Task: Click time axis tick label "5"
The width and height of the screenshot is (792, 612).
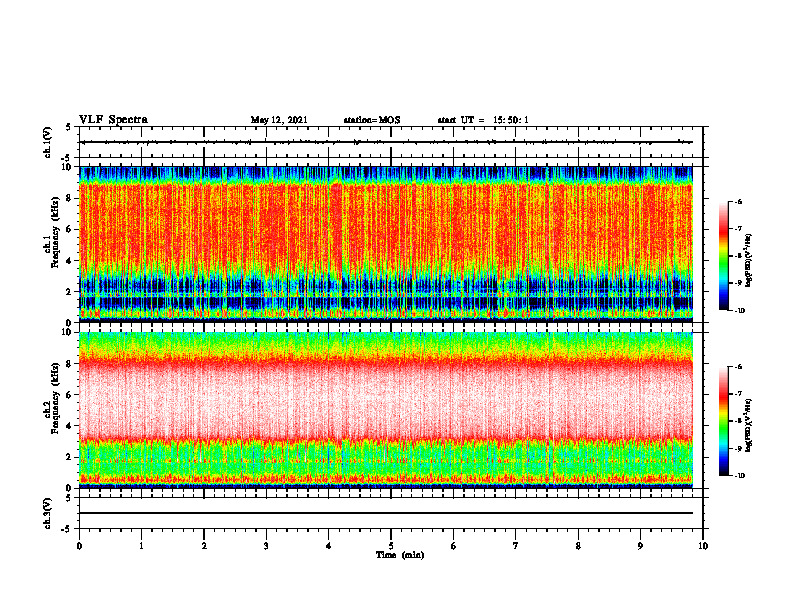Action: 391,546
